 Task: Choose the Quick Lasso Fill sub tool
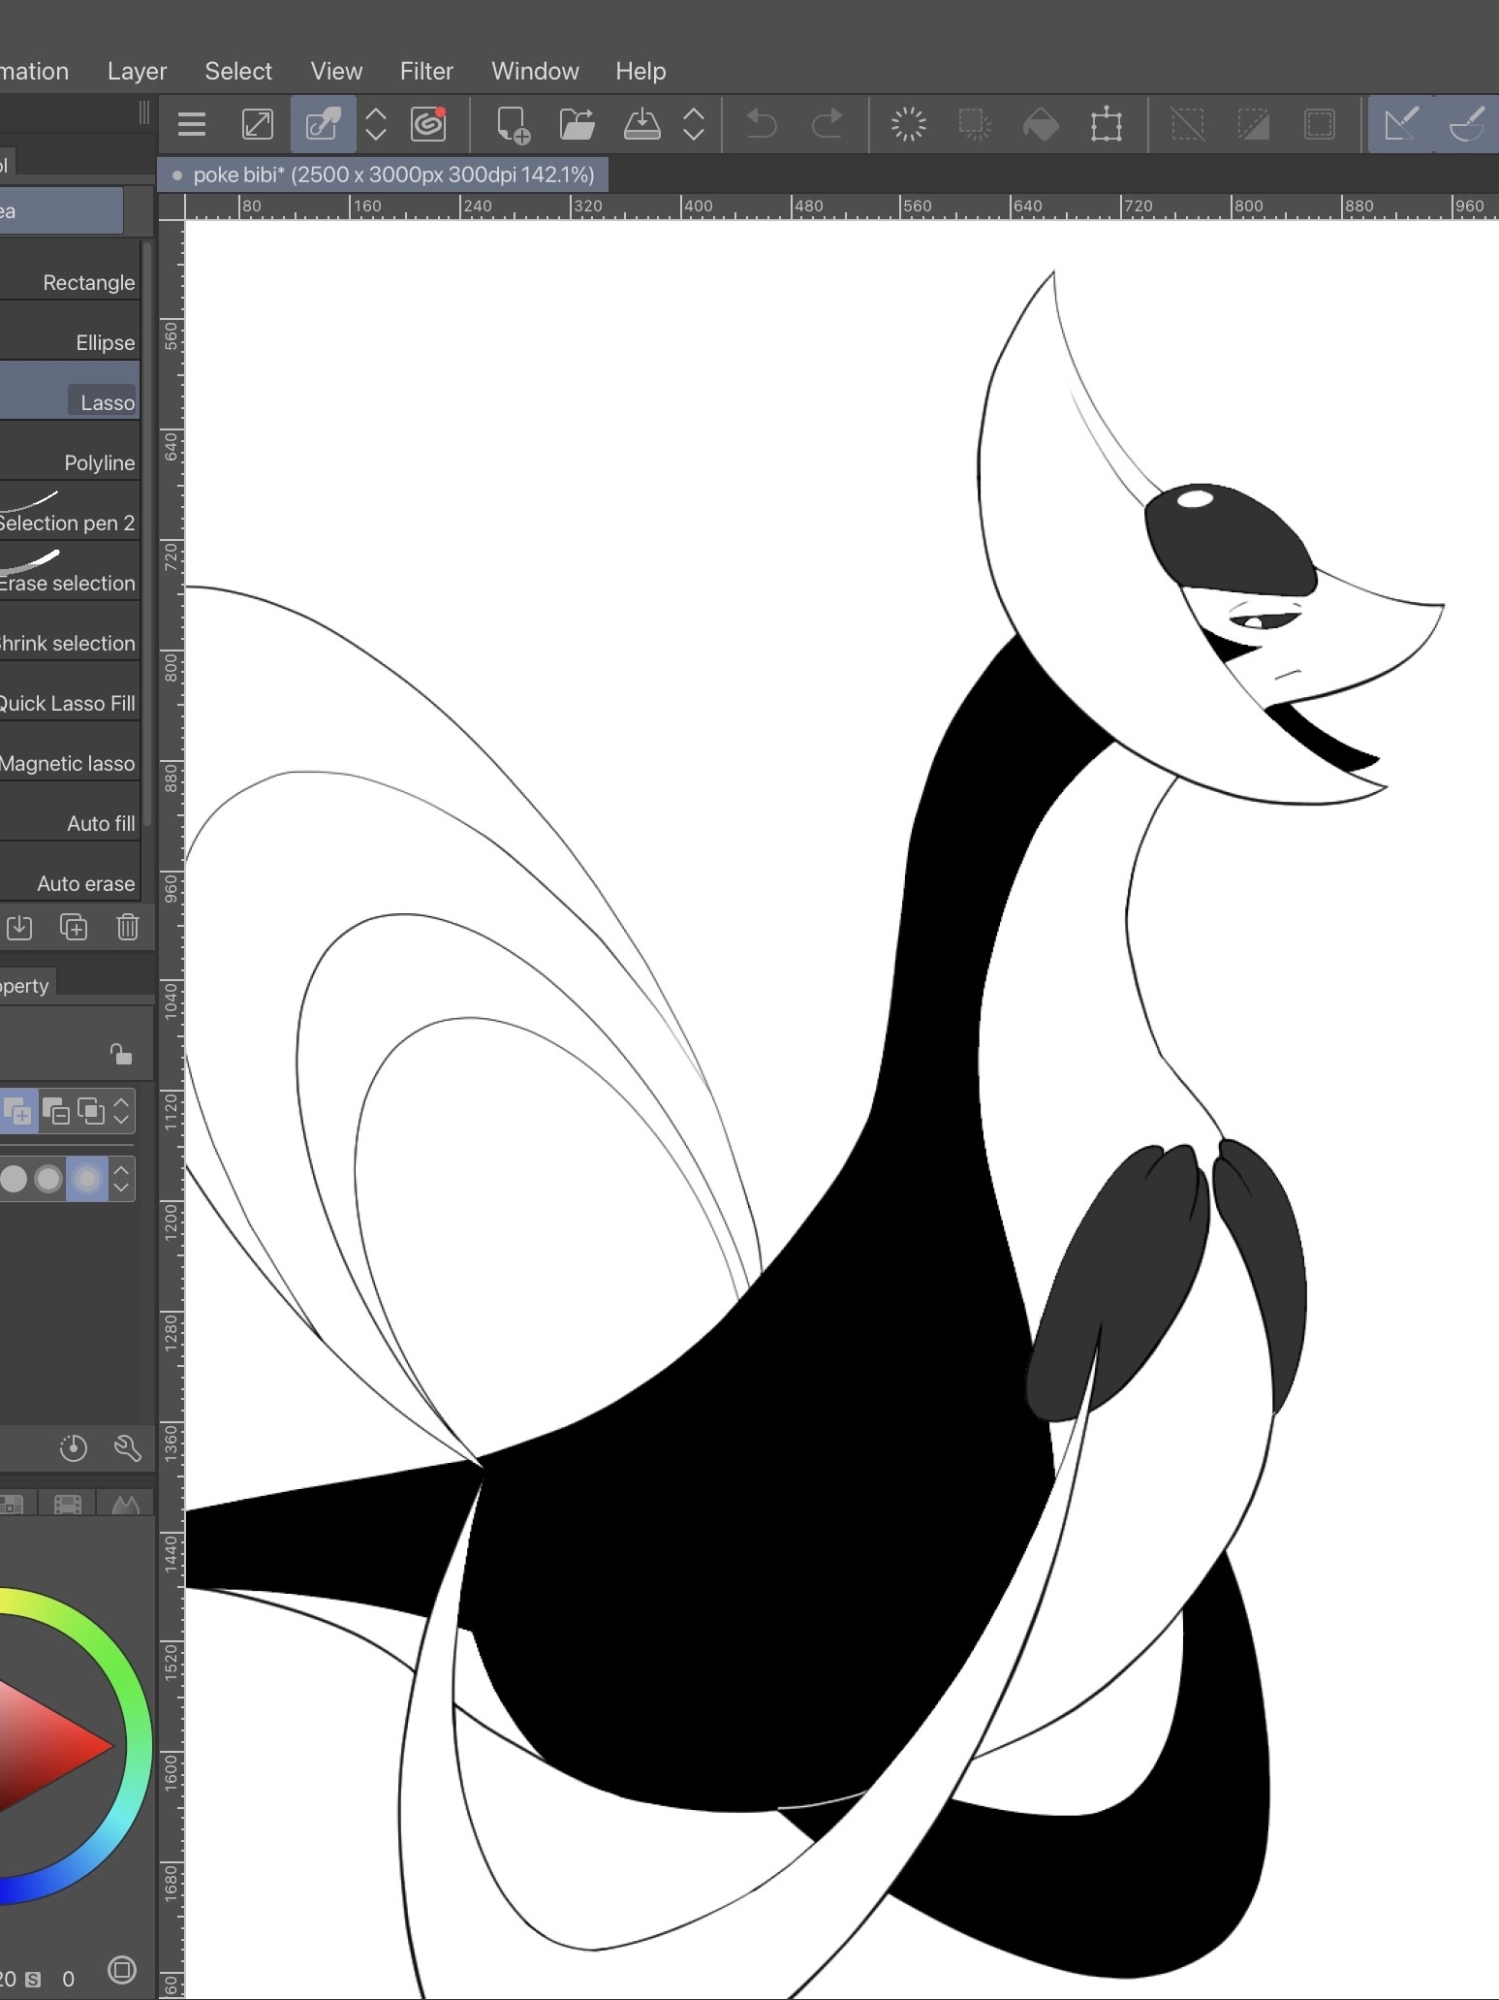[68, 703]
